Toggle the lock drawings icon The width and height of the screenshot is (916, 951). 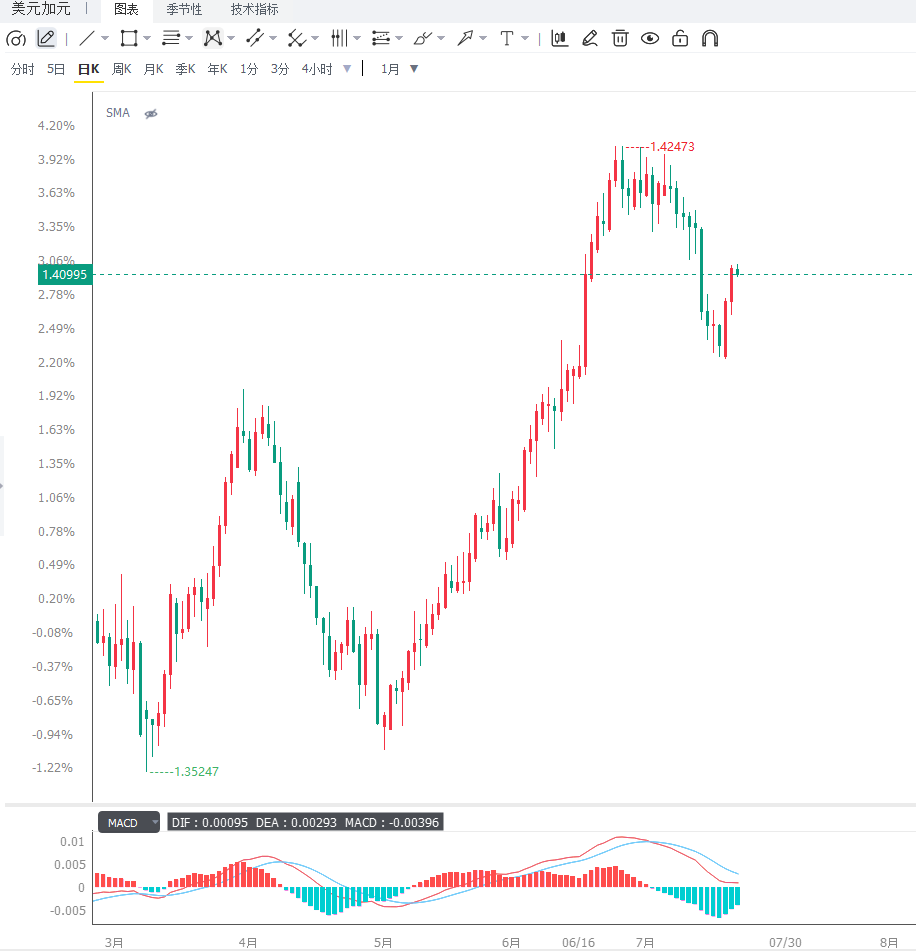pos(680,39)
